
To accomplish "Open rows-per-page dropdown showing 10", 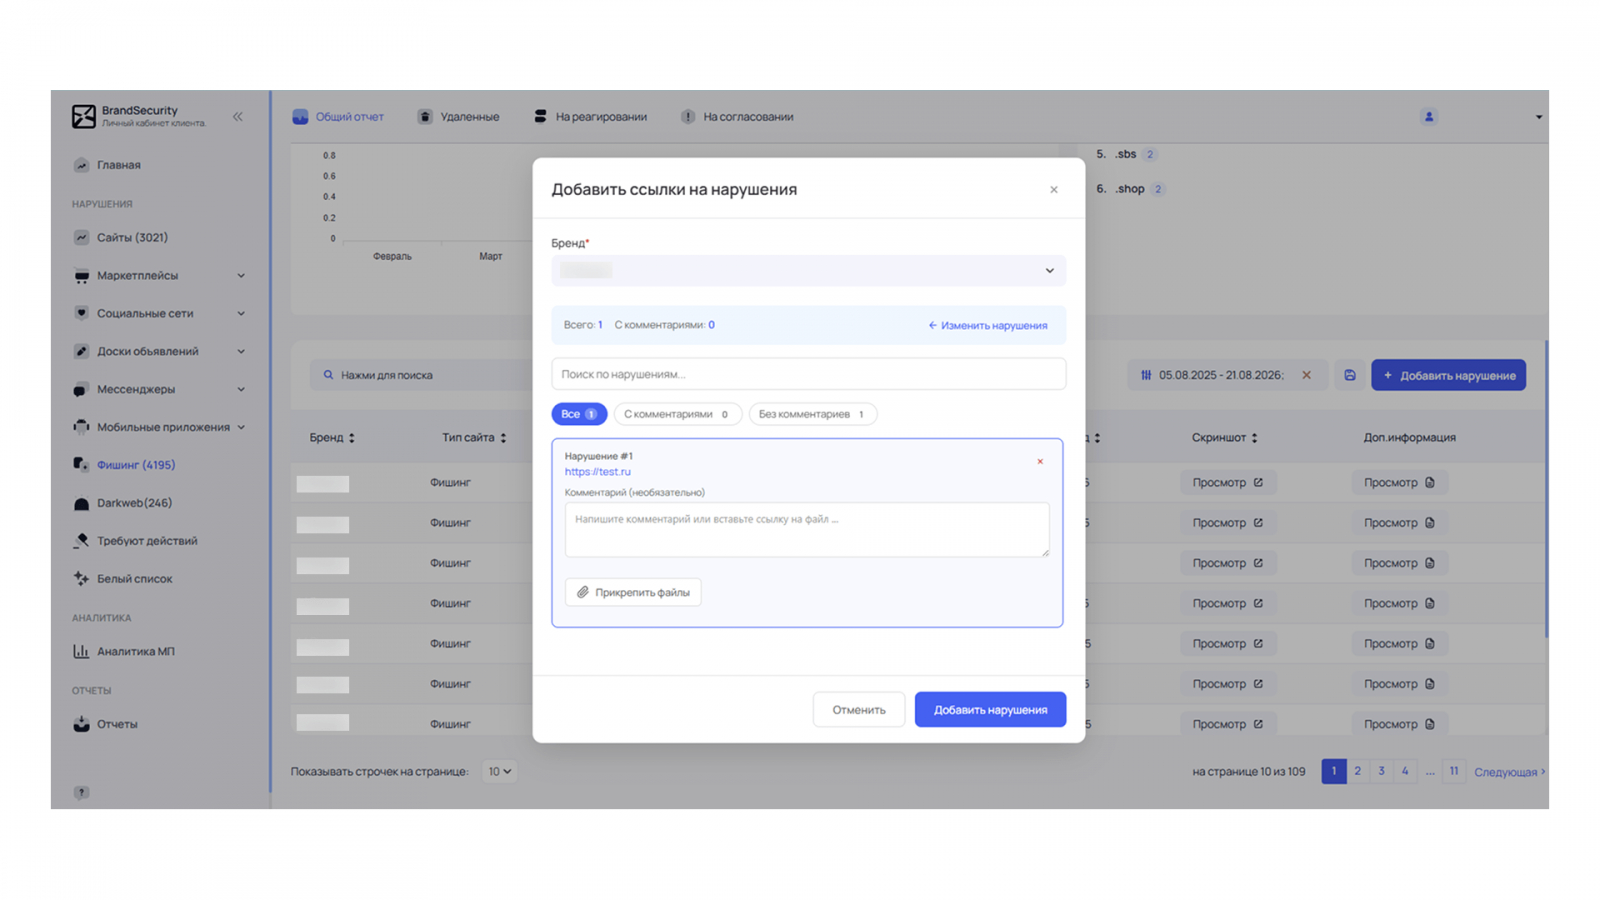I will point(499,772).
